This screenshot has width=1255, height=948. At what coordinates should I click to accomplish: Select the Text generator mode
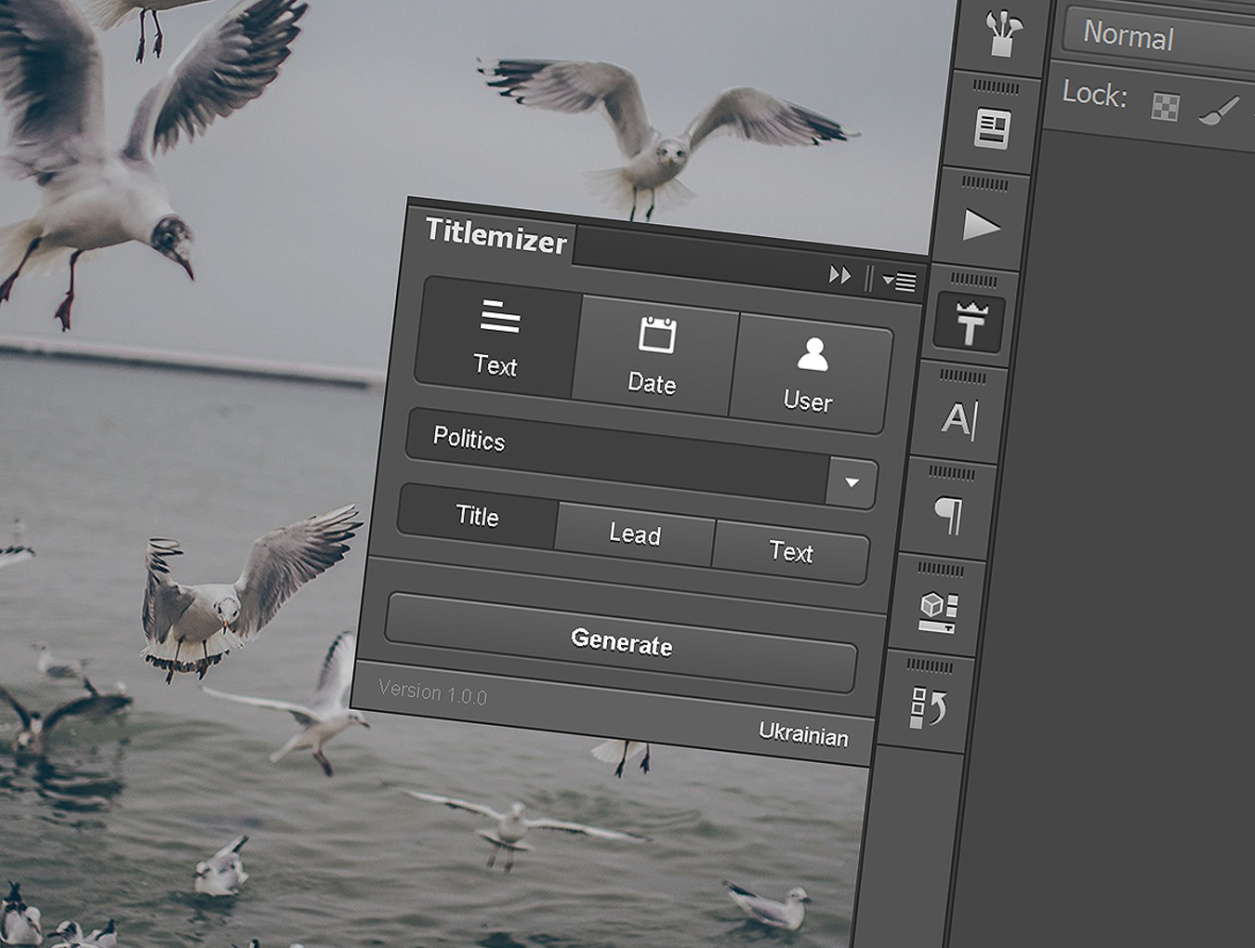[497, 339]
